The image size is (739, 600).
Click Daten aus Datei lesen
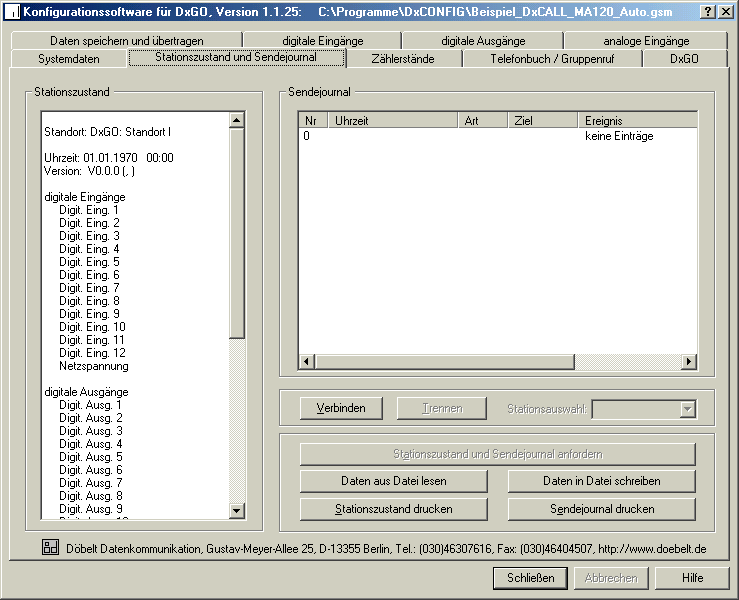393,481
